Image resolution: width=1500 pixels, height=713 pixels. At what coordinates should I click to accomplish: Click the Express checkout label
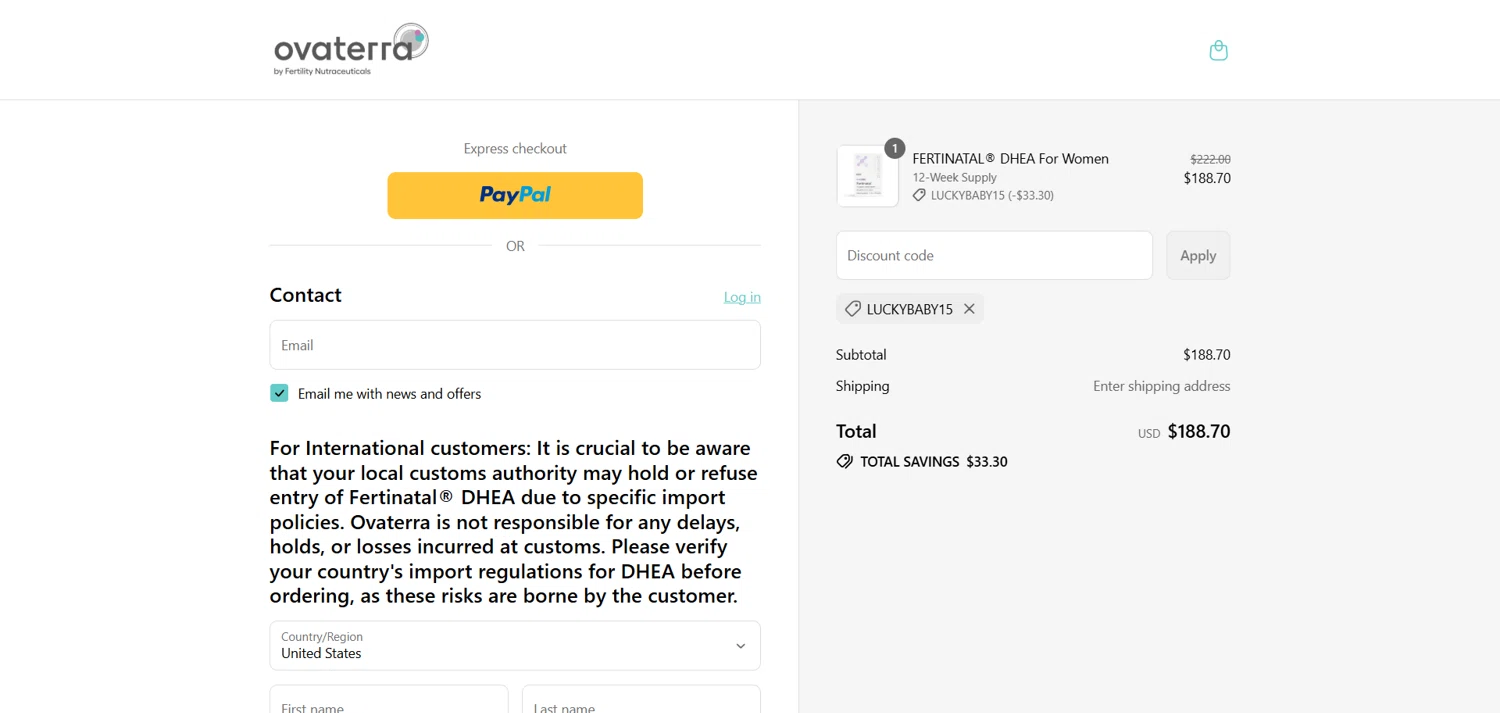[x=515, y=148]
